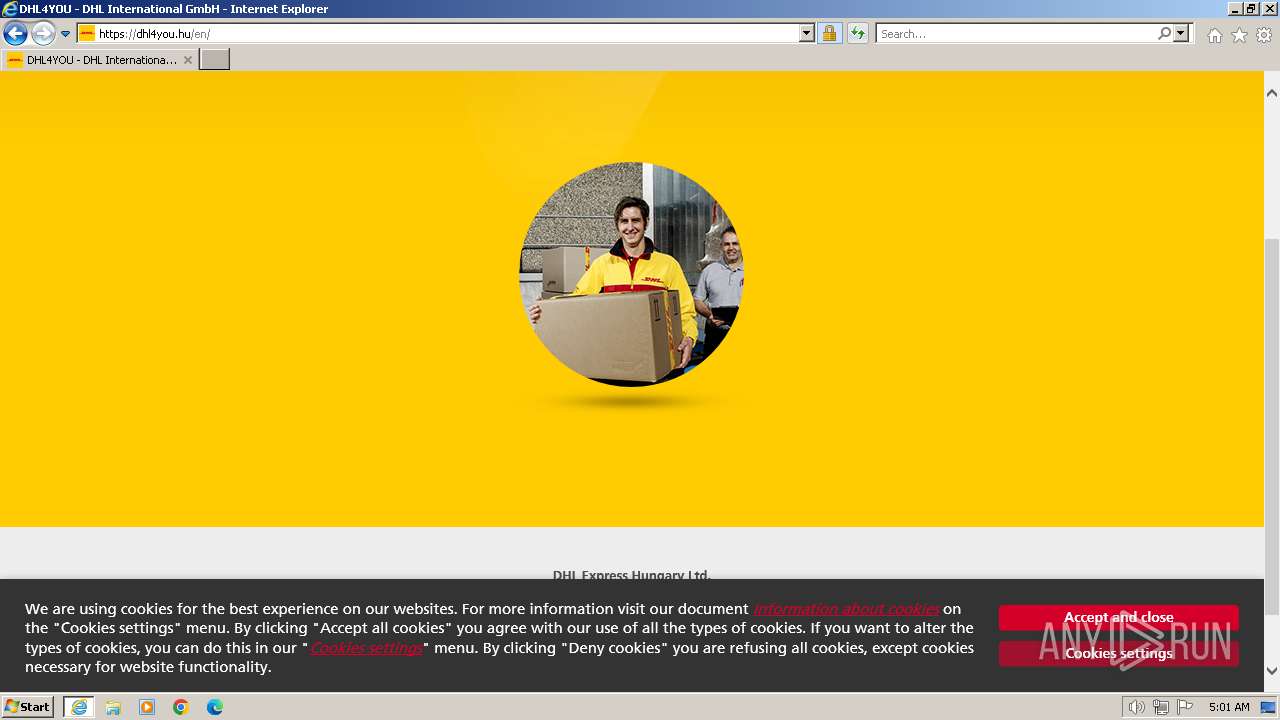Click the volume speaker tray icon

[1136, 707]
